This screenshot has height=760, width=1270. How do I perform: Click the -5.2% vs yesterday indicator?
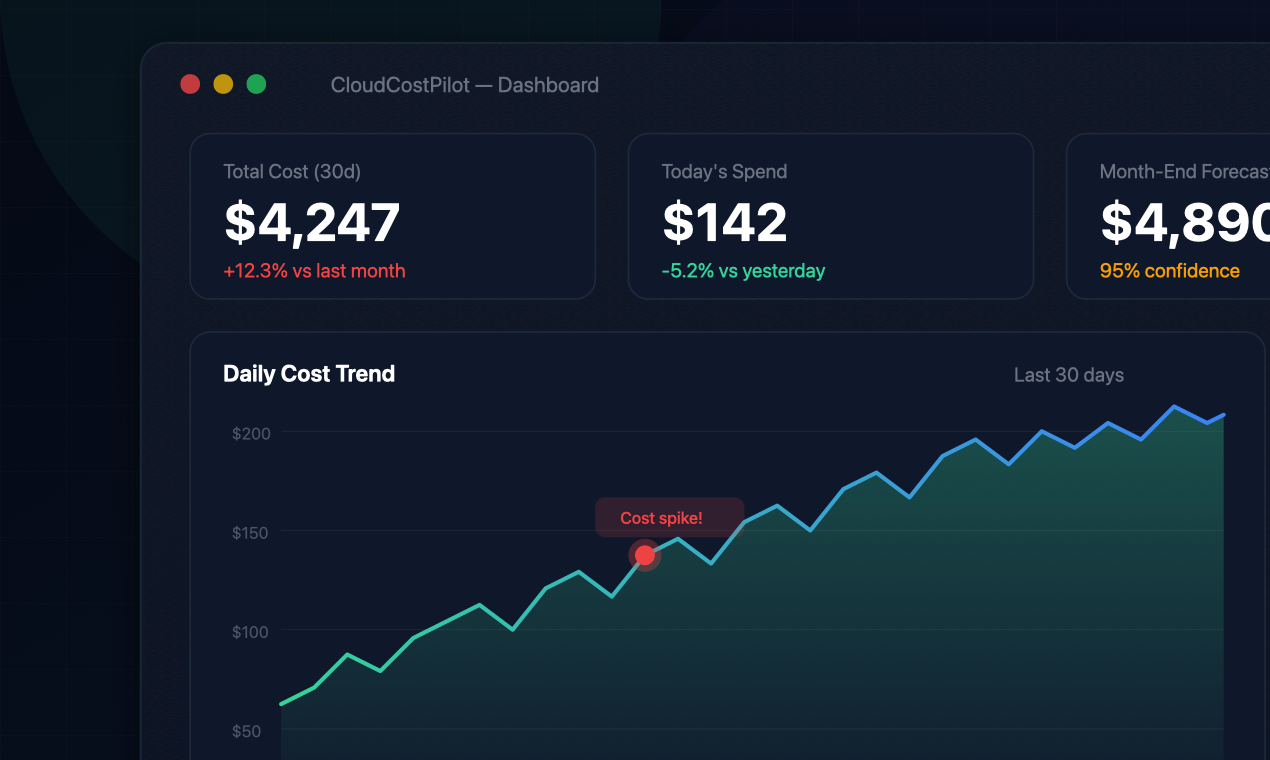pos(743,271)
